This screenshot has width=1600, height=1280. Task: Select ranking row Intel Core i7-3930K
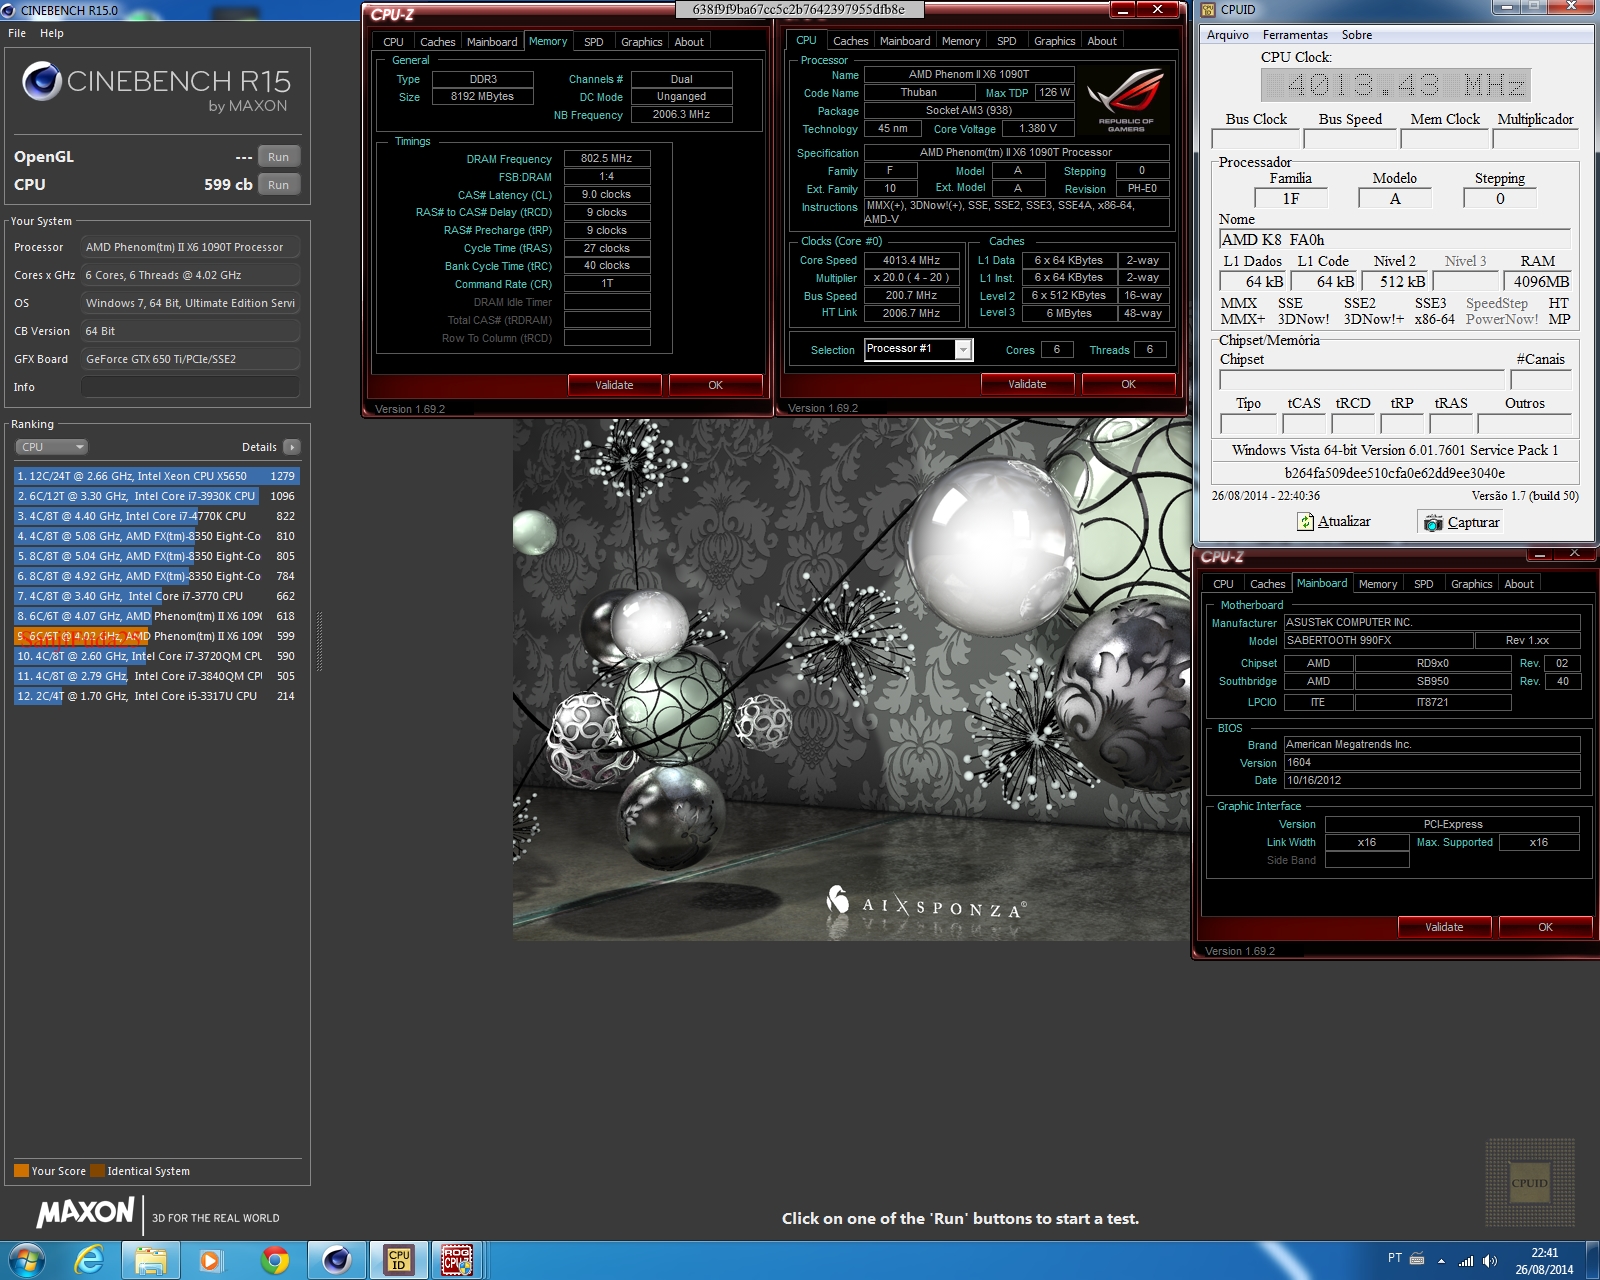click(x=157, y=496)
